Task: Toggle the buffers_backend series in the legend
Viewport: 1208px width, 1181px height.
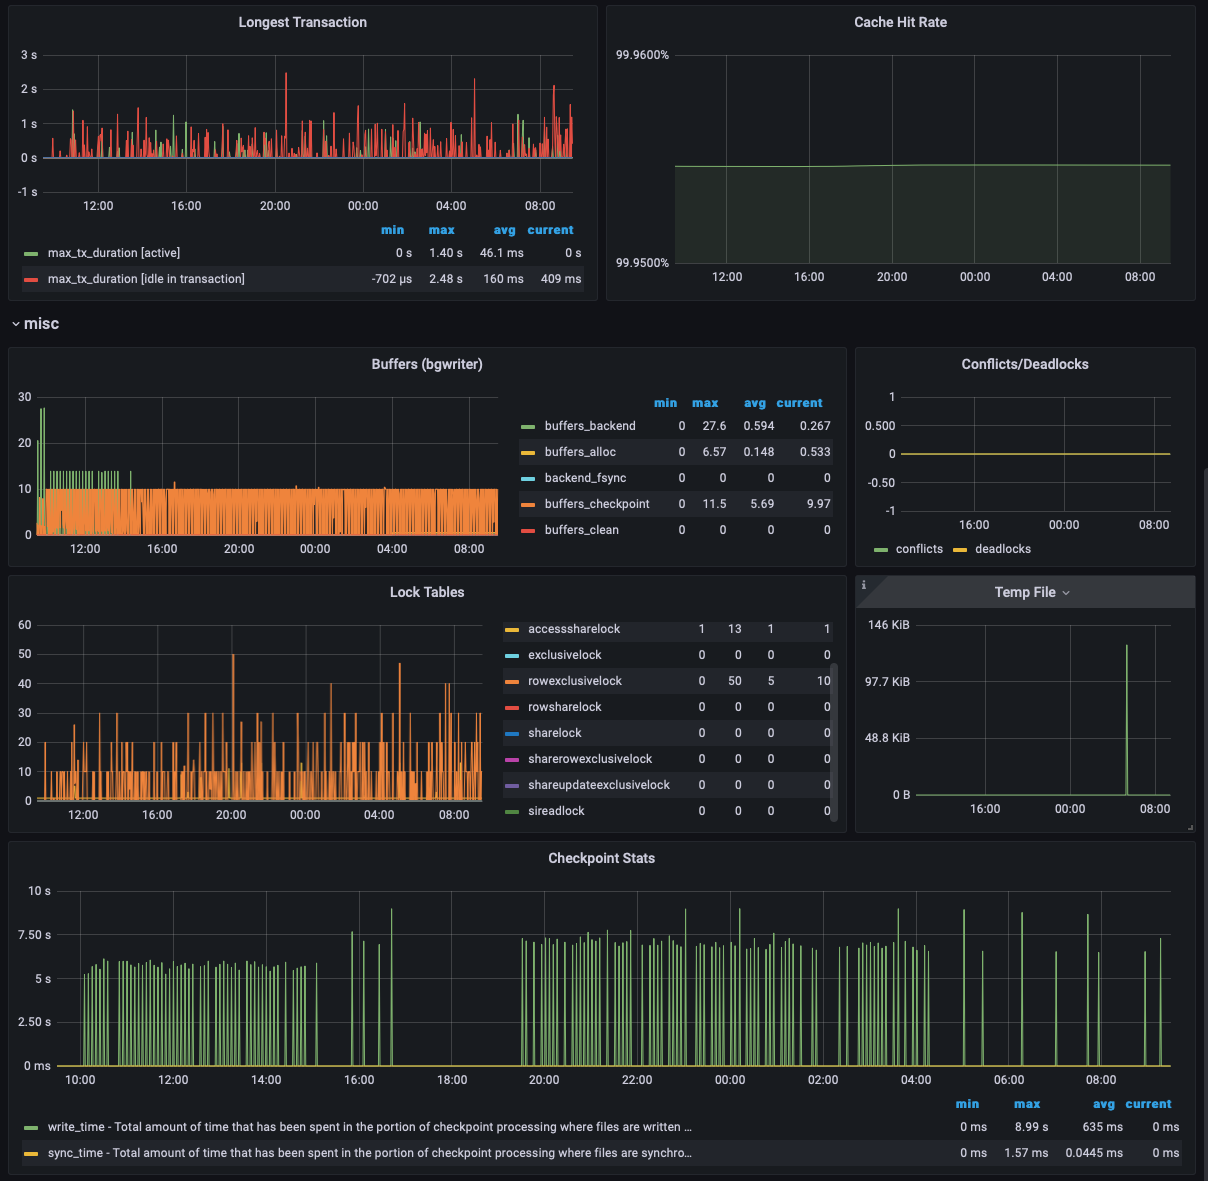Action: pos(589,426)
